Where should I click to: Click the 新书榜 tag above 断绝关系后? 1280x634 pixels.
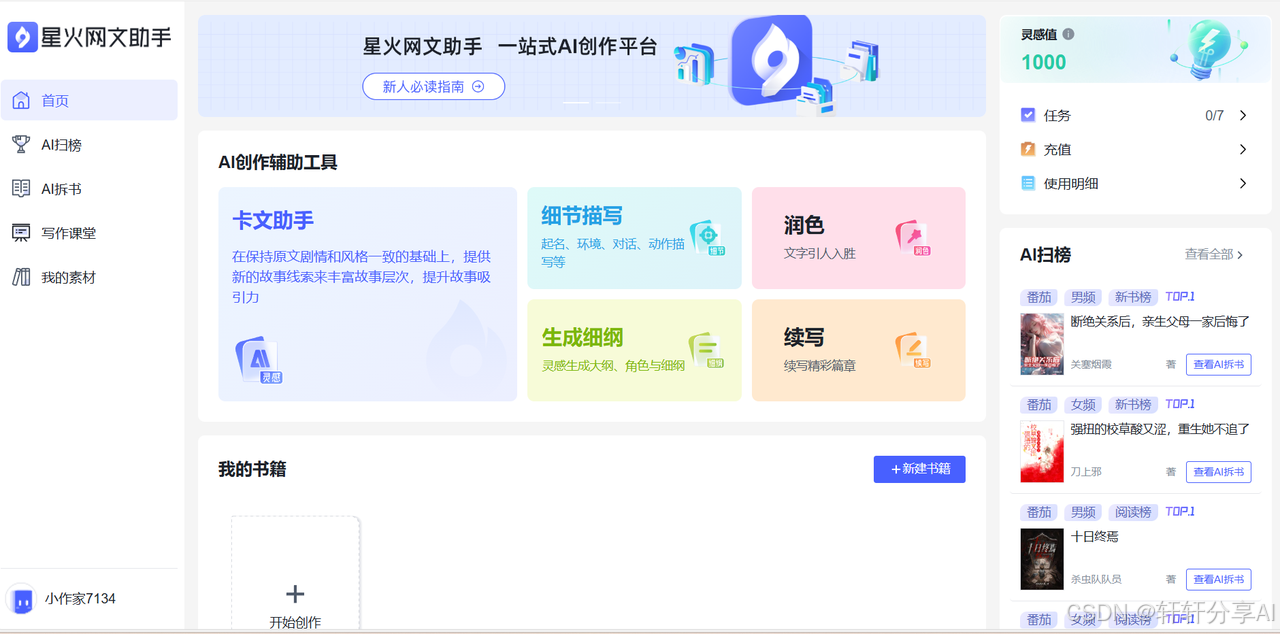tap(1133, 297)
